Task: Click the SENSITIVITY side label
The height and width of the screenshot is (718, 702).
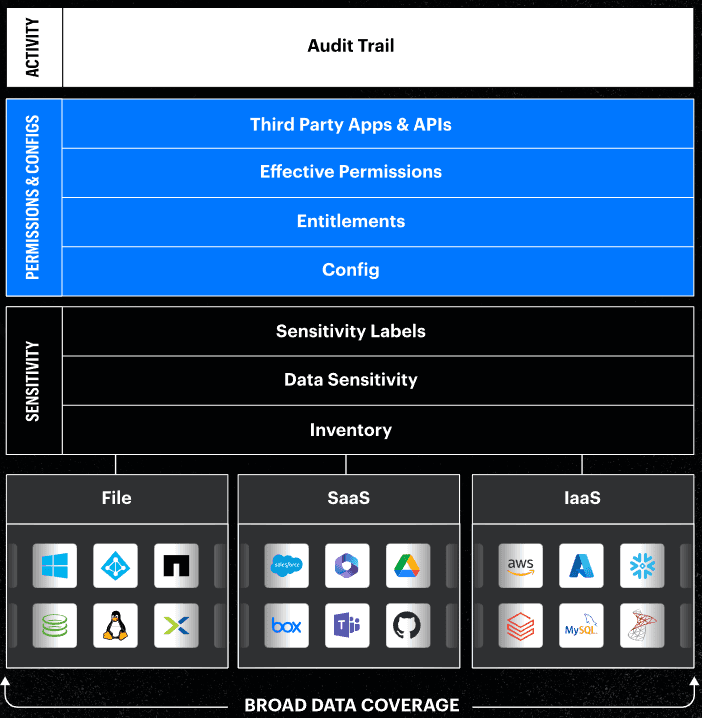Action: [33, 381]
